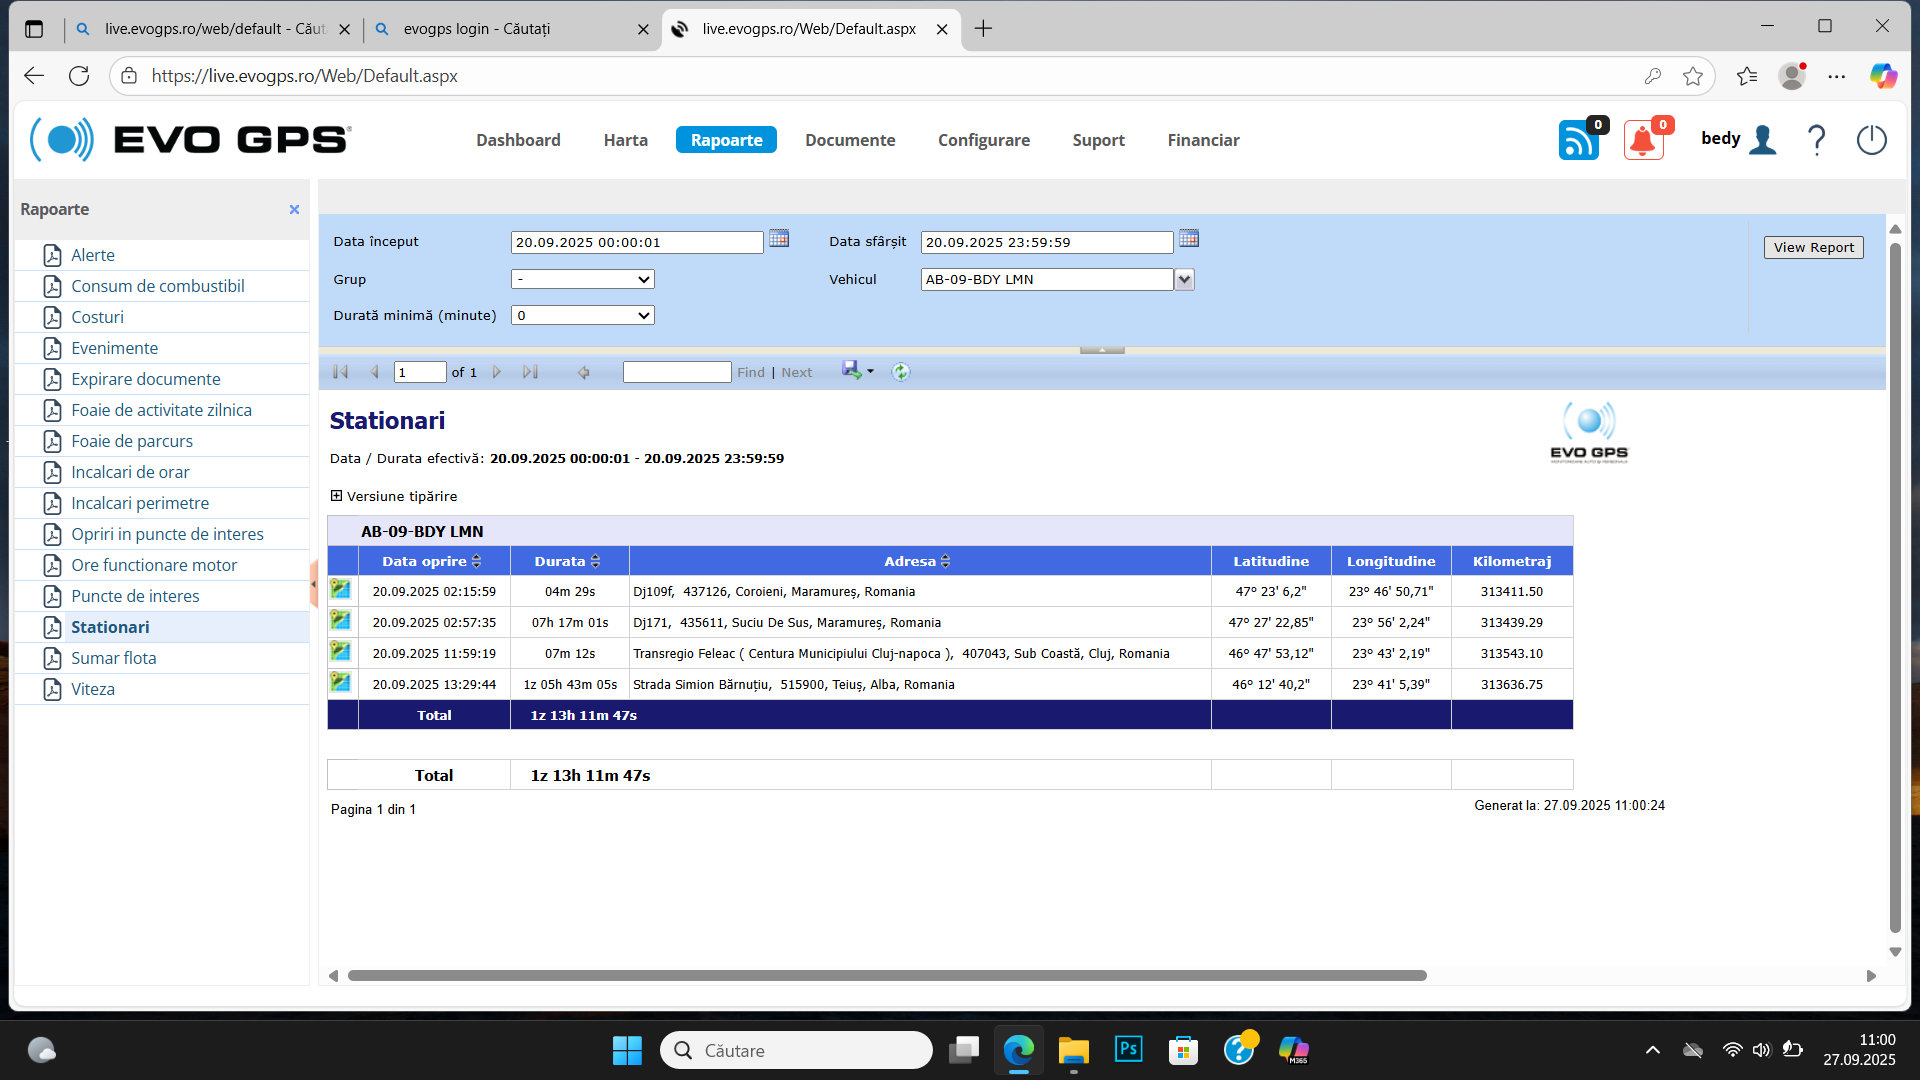1920x1080 pixels.
Task: Click the export save report icon
Action: point(853,371)
